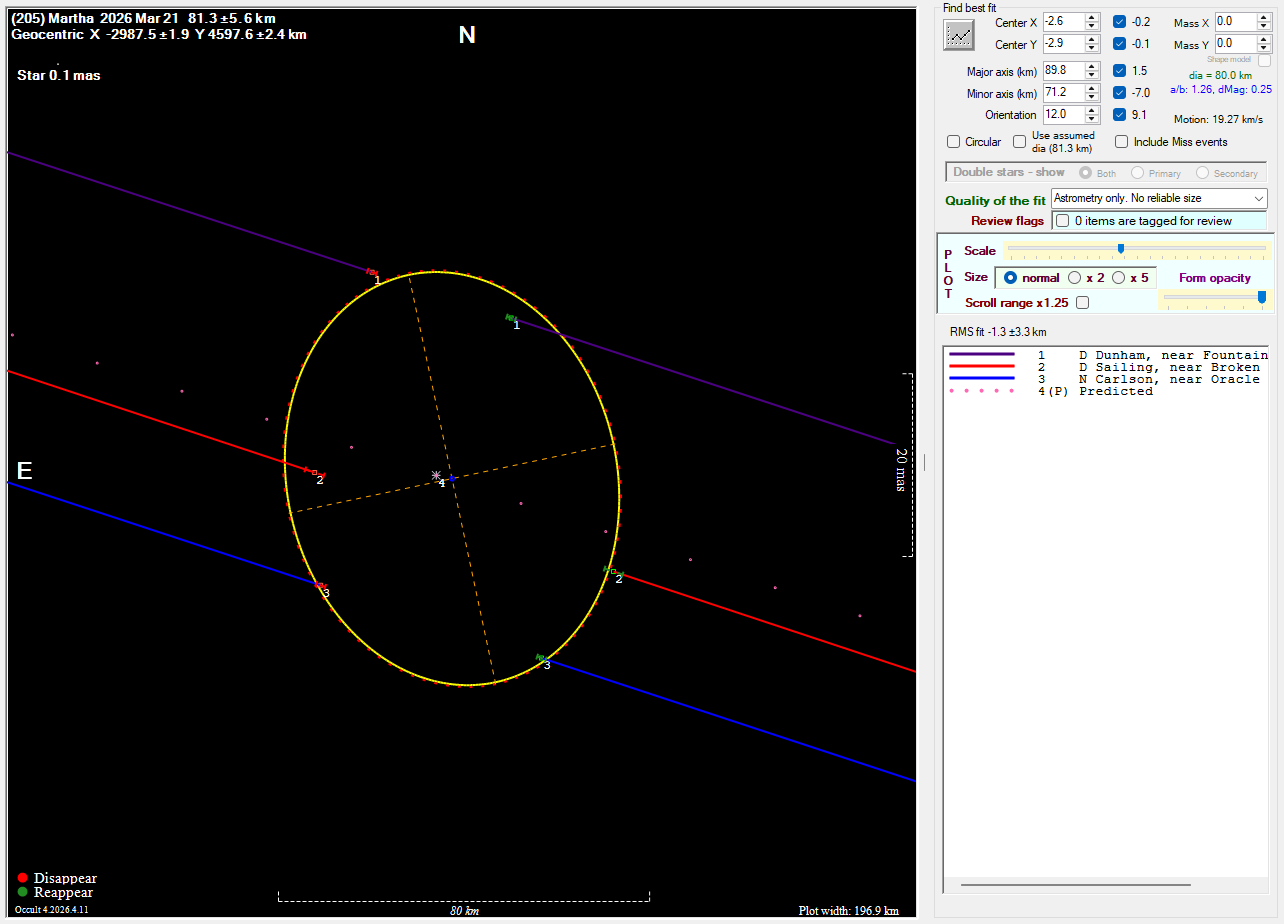Click the Find best fit graph button

959,35
